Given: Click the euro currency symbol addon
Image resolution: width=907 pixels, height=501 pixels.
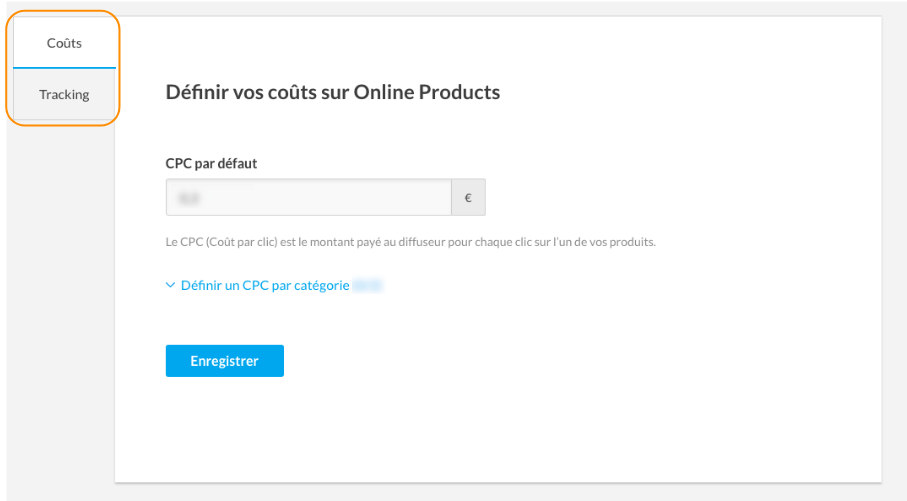Looking at the screenshot, I should [x=468, y=198].
